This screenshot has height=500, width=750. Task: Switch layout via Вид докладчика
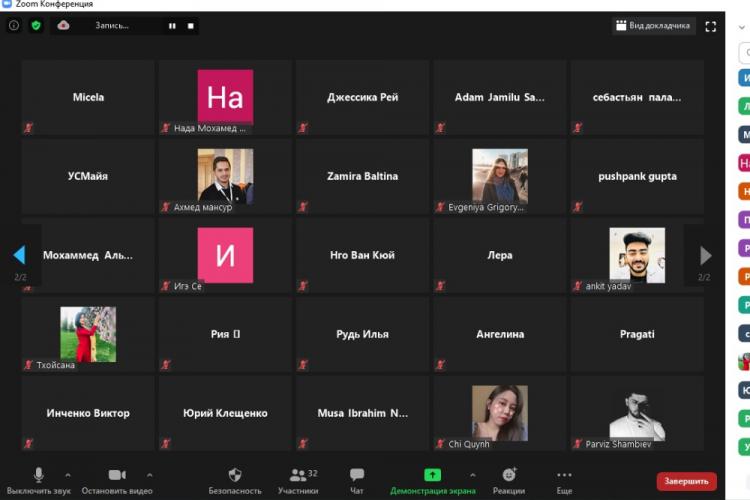click(653, 26)
